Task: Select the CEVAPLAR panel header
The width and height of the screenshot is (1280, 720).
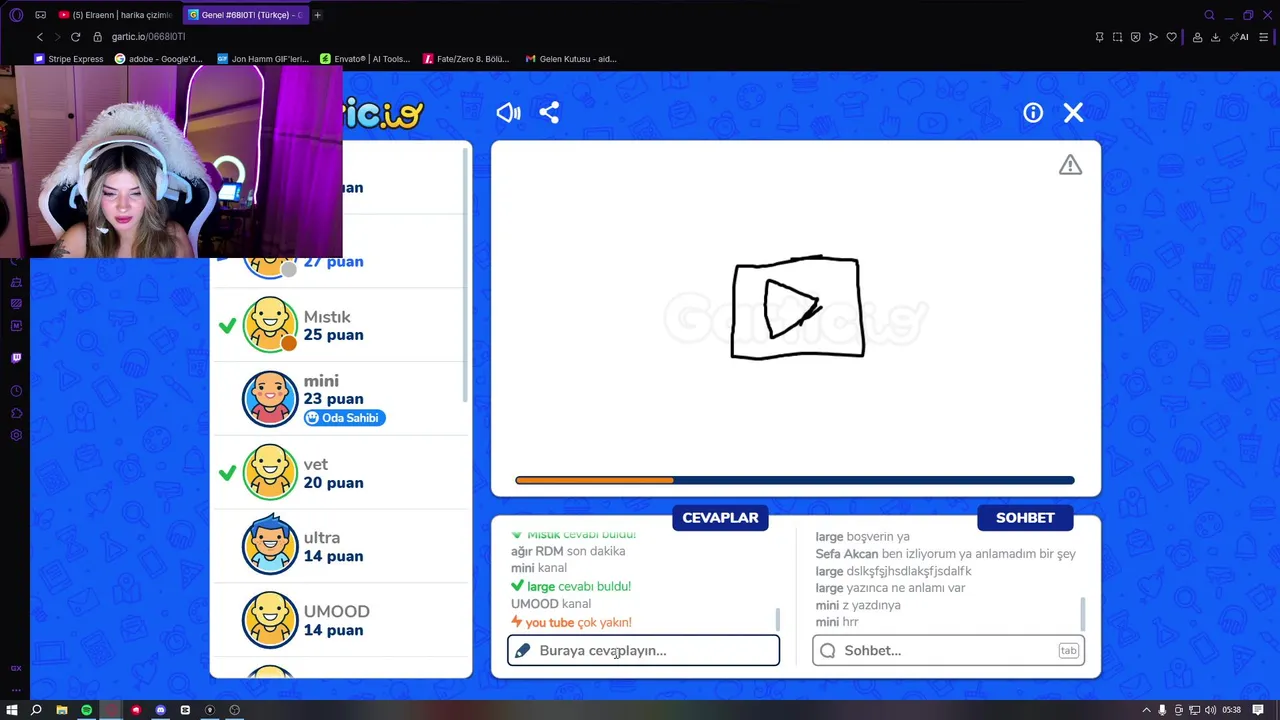Action: pyautogui.click(x=720, y=517)
